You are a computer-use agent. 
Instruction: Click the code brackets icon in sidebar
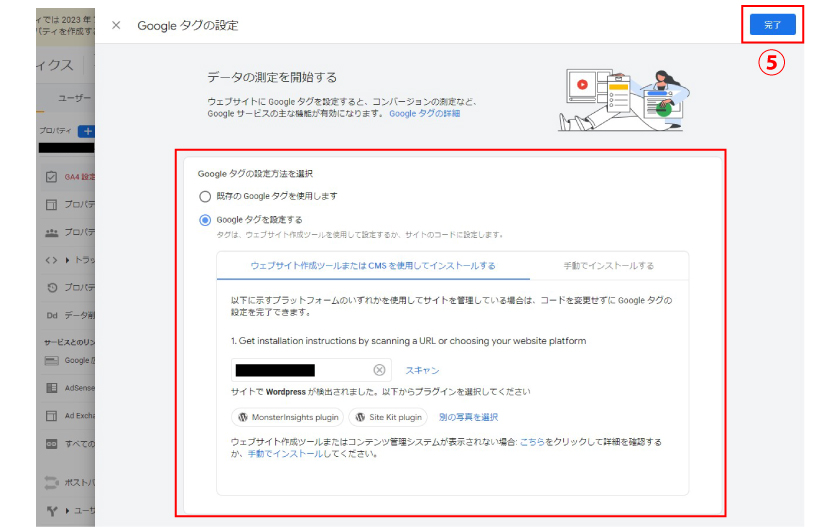(51, 260)
